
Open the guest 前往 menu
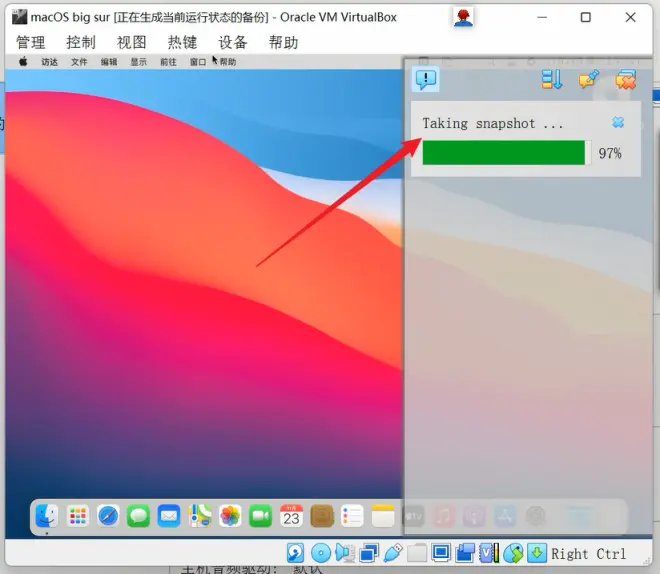(x=168, y=62)
